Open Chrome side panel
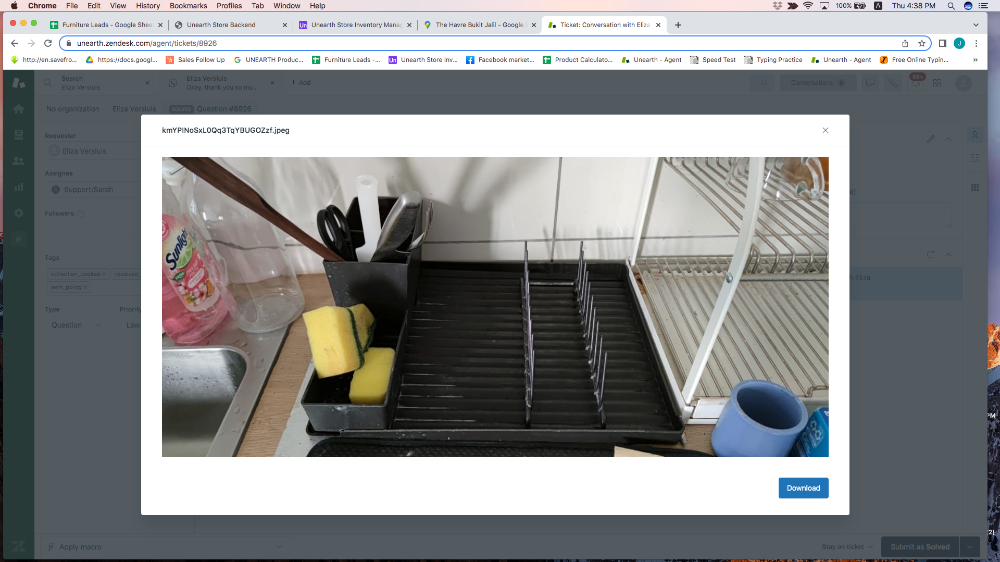The width and height of the screenshot is (1000, 562). (942, 43)
